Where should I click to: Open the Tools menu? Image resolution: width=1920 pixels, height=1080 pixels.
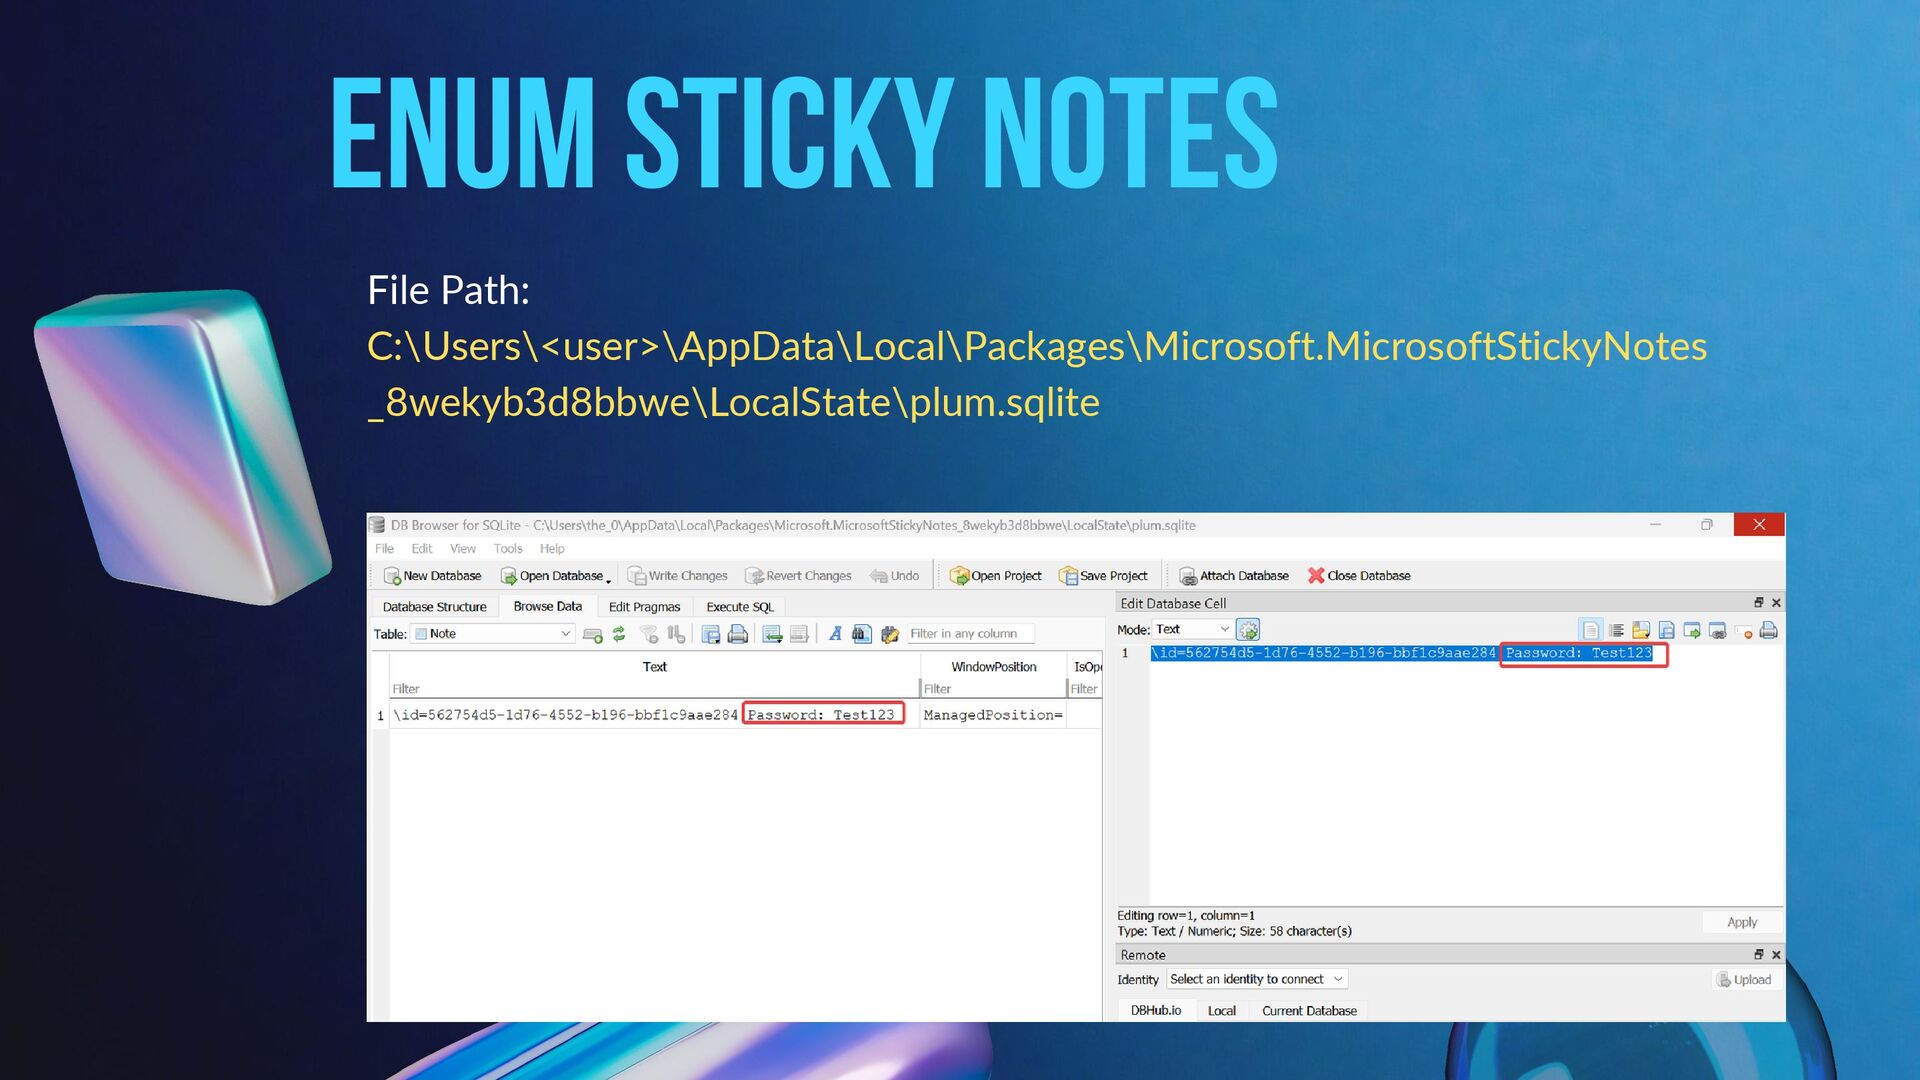coord(507,549)
